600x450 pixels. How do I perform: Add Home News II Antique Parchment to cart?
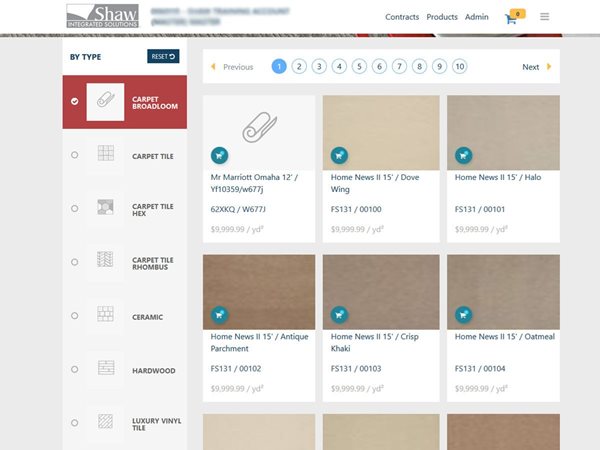pos(220,315)
